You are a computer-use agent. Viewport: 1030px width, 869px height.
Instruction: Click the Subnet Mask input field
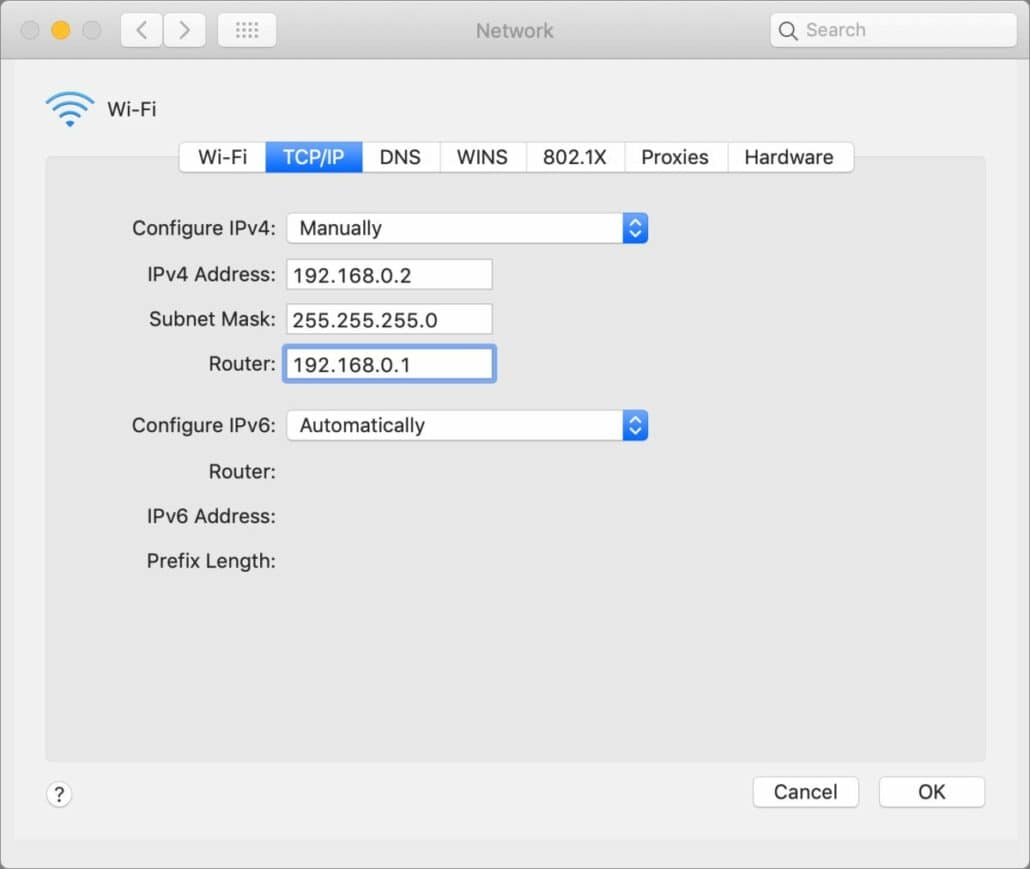coord(389,319)
